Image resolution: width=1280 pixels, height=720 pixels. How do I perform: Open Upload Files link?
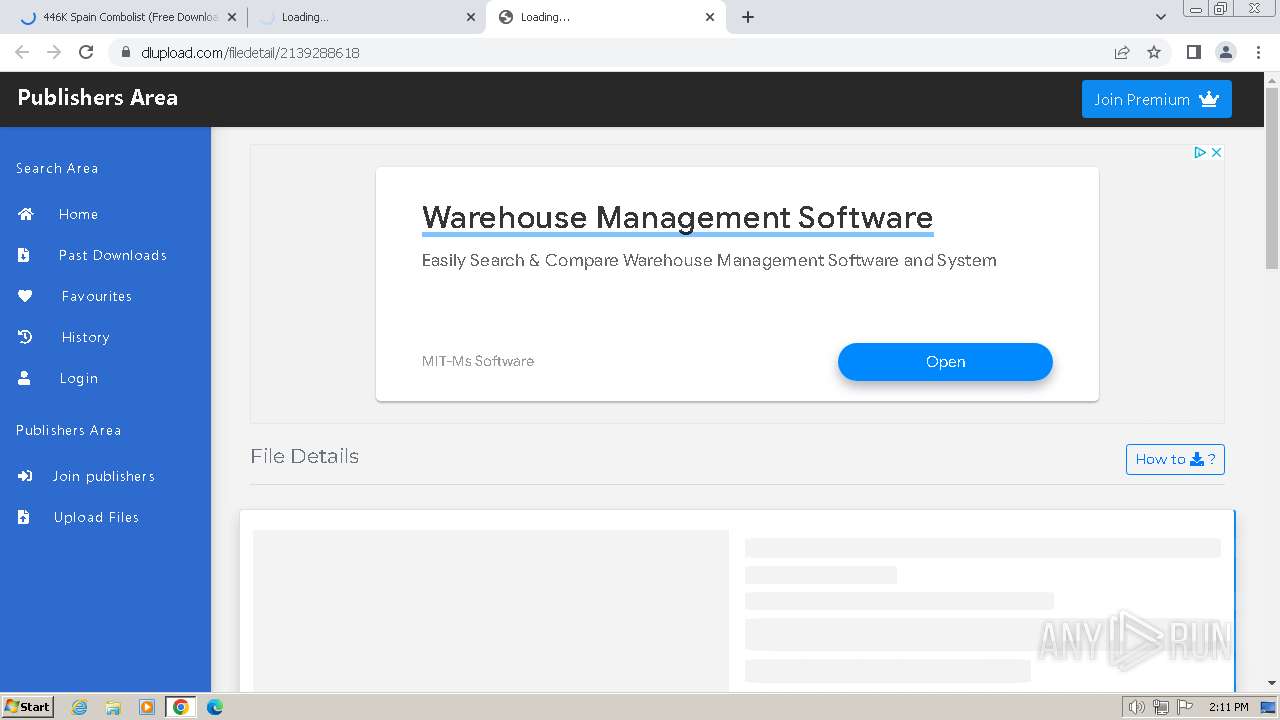pyautogui.click(x=96, y=517)
